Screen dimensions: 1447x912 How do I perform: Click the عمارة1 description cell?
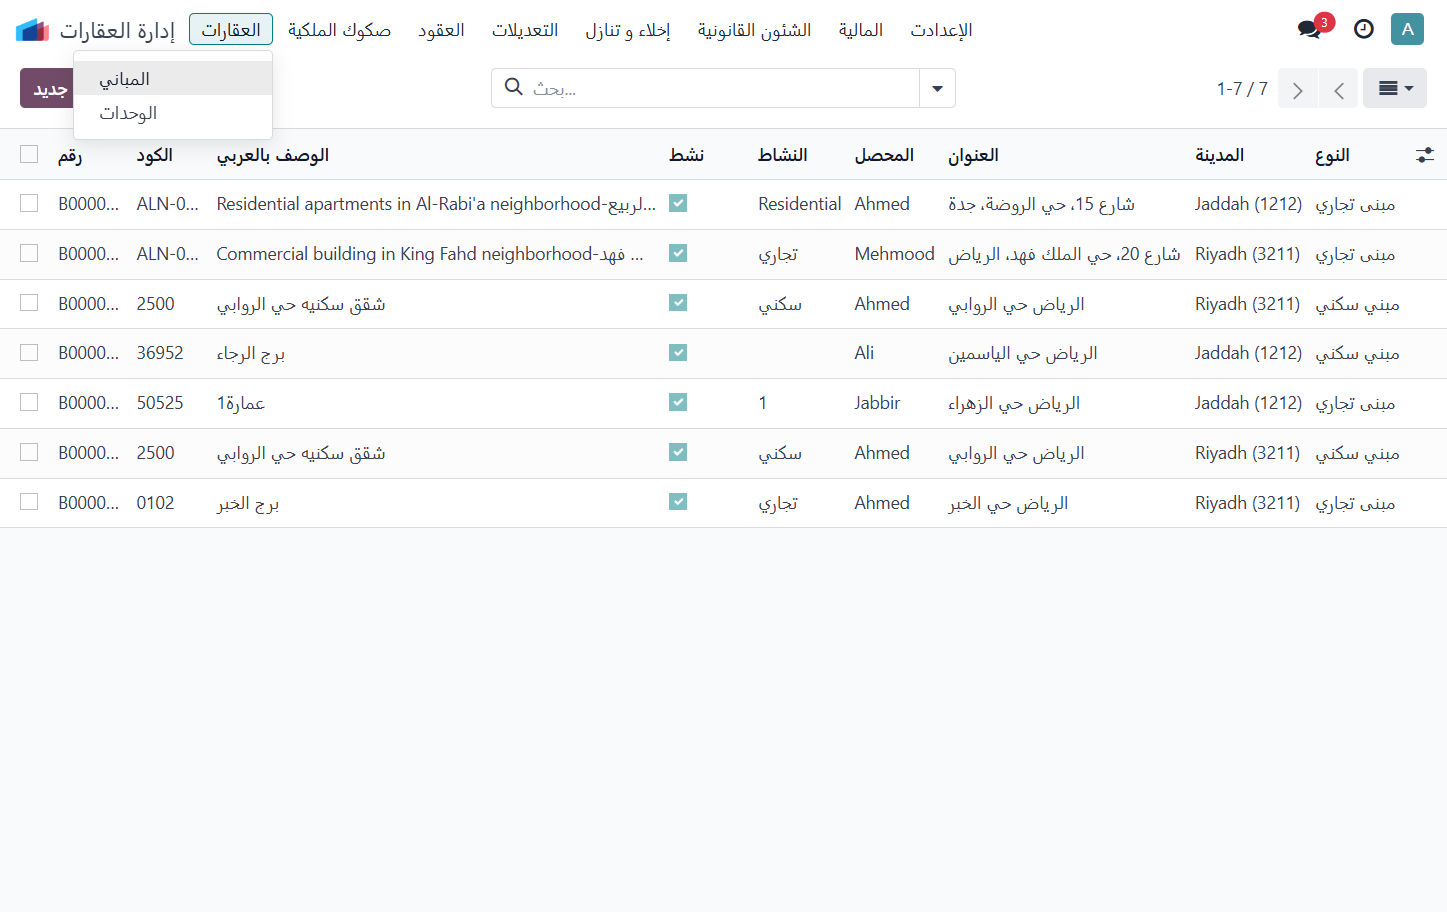click(241, 403)
